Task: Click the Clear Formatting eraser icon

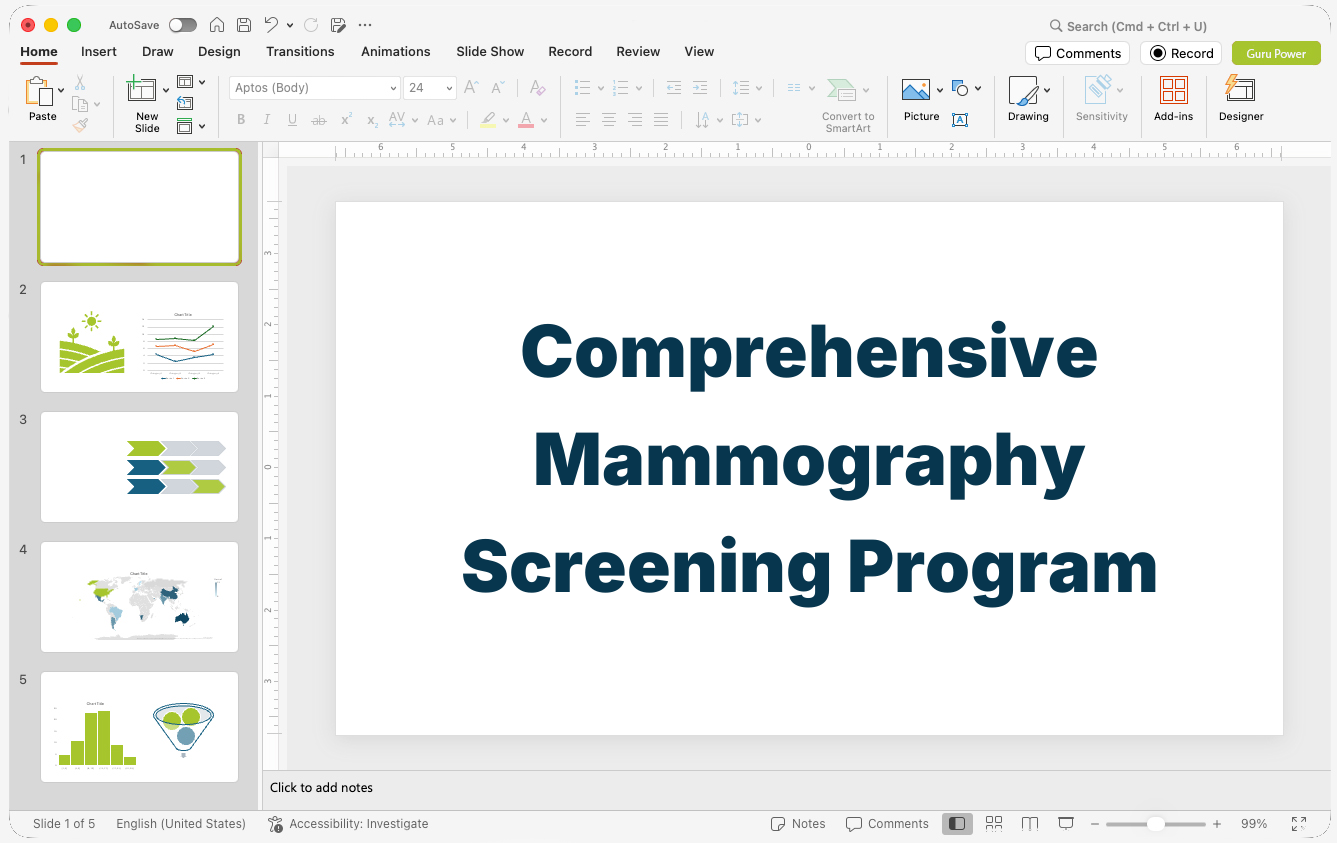Action: (538, 88)
